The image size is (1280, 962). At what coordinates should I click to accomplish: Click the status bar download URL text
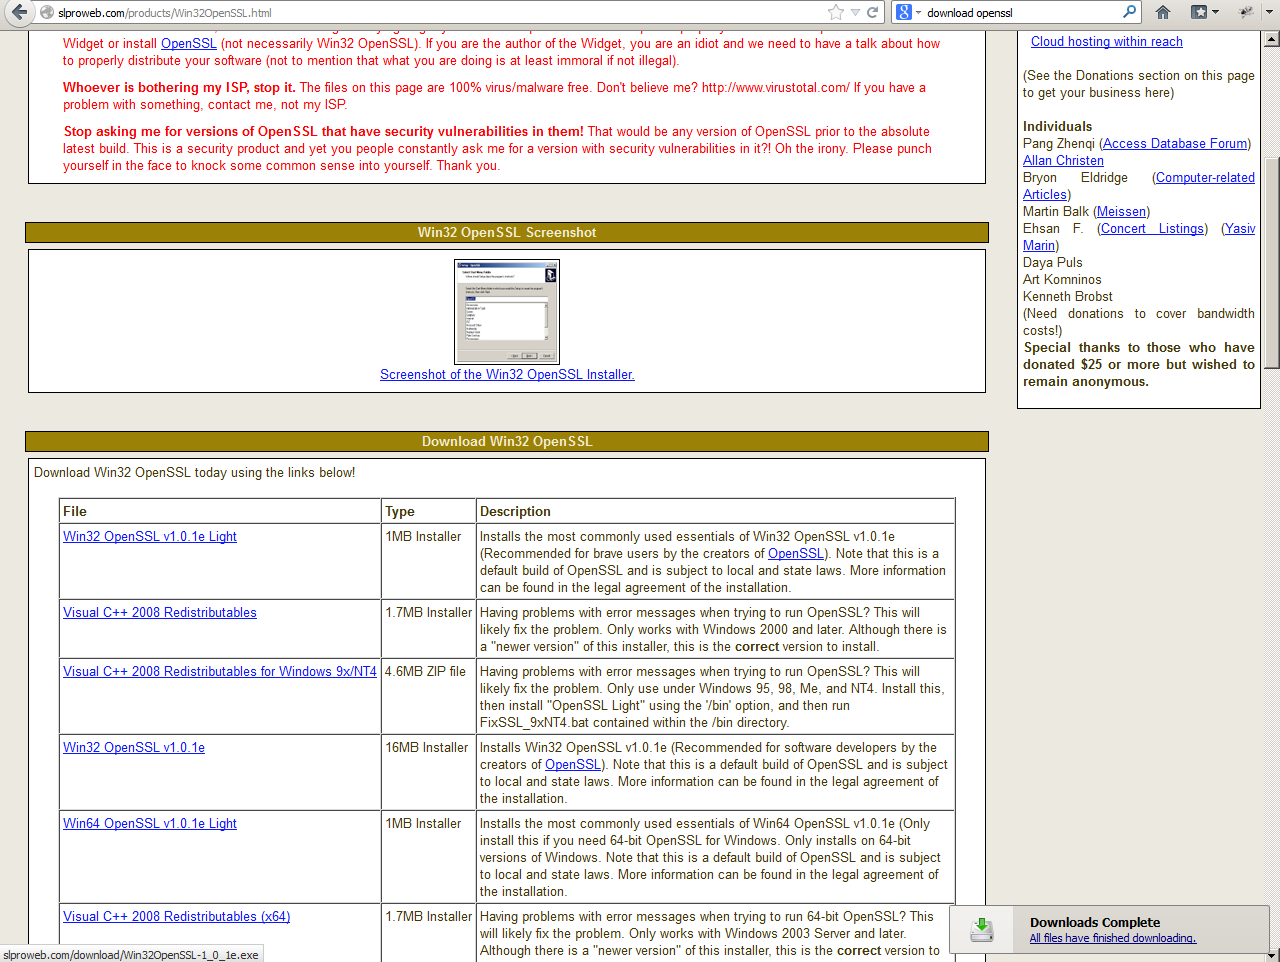point(131,955)
